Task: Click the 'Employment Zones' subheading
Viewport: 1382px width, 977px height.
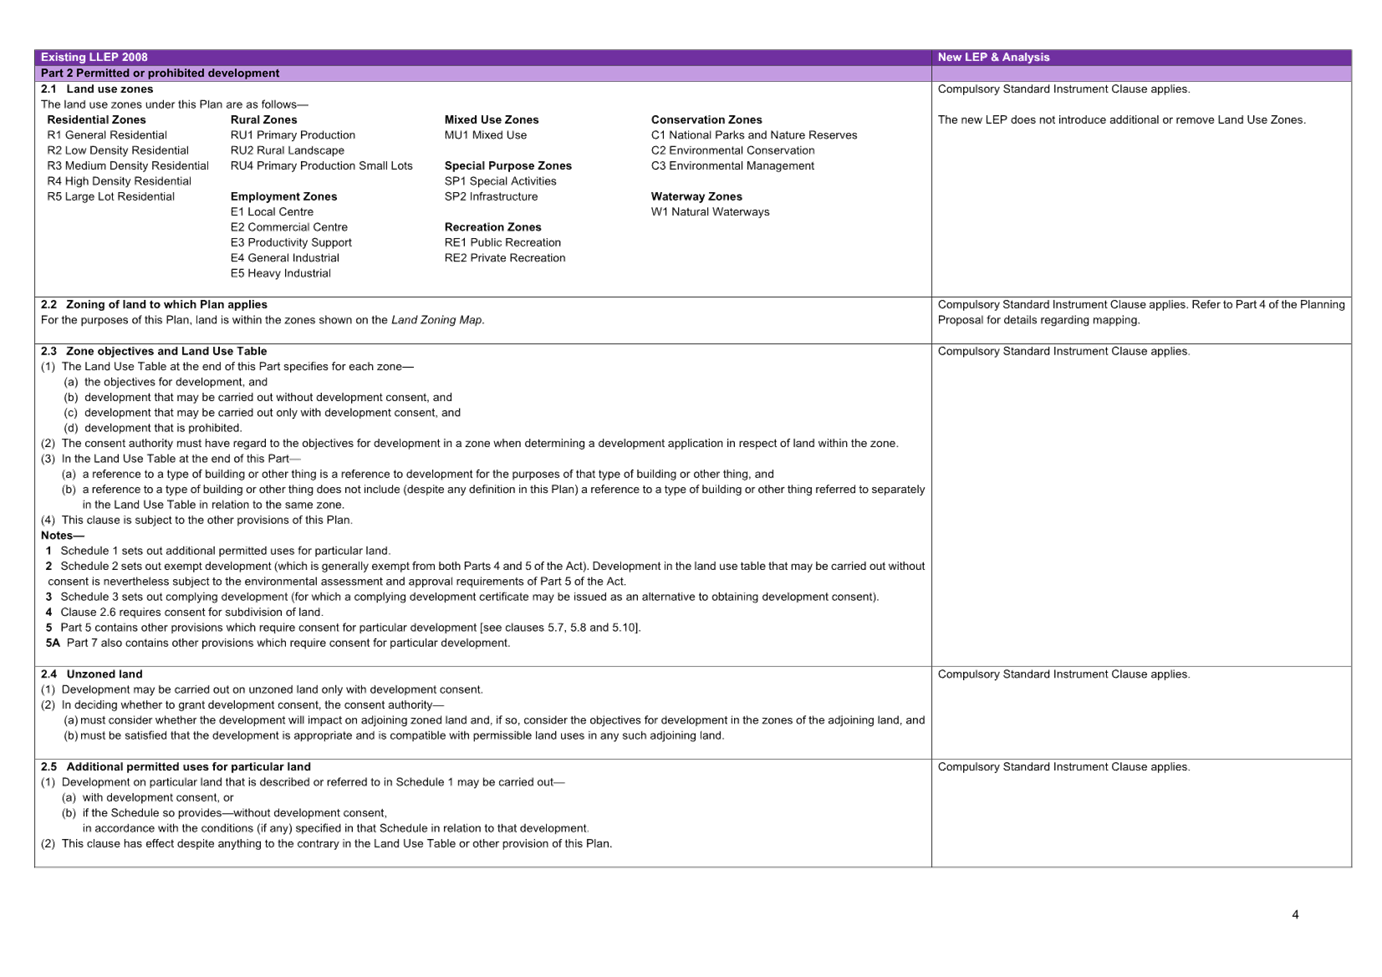Action: point(284,197)
